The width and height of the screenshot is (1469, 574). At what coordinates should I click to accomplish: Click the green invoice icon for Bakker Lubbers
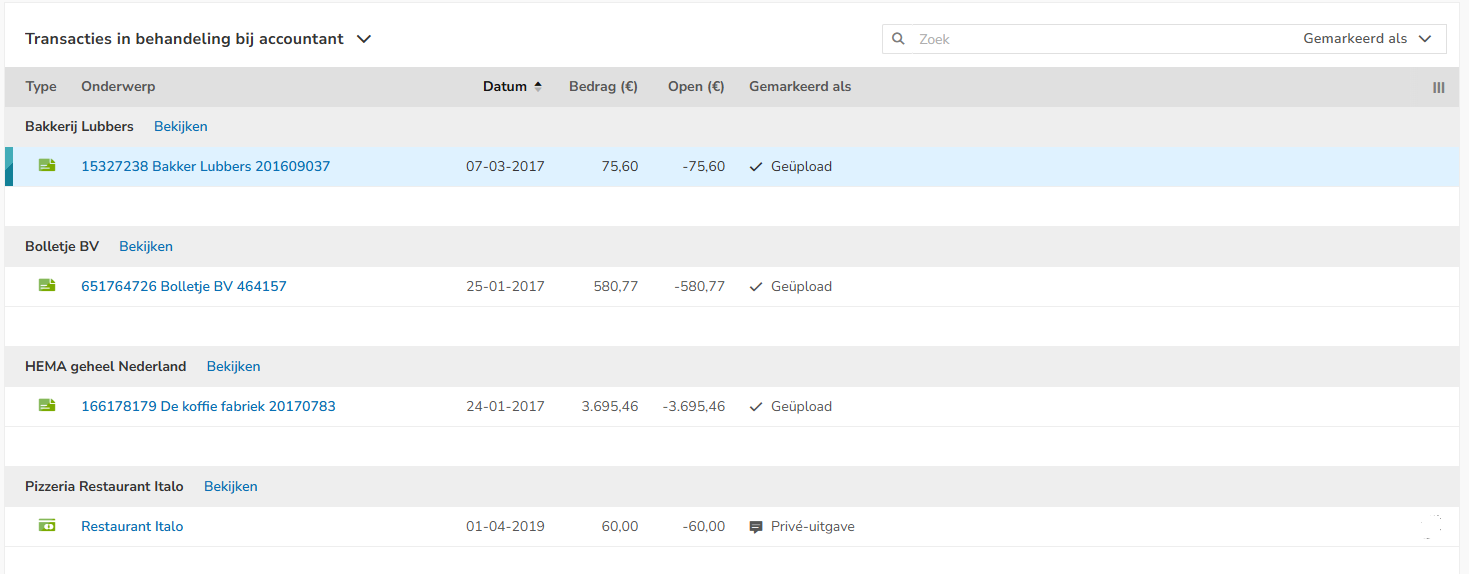pyautogui.click(x=47, y=166)
